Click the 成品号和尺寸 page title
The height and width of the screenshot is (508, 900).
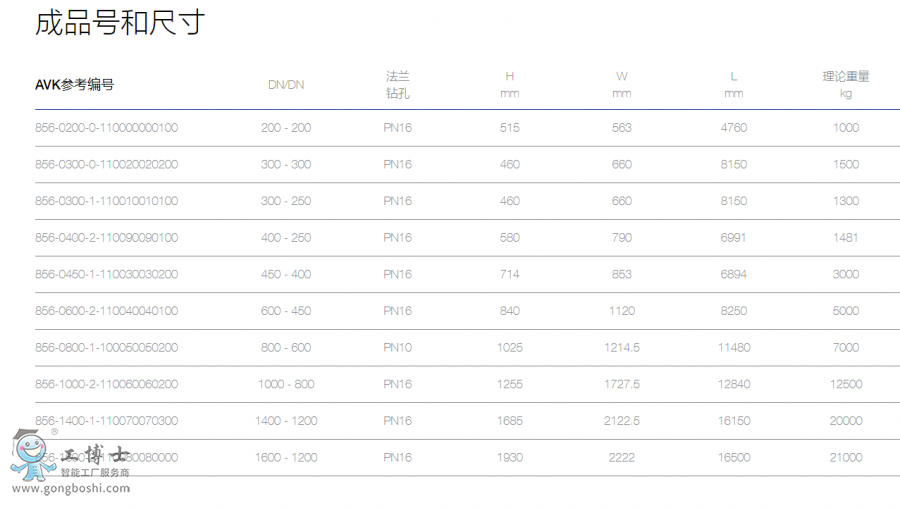(x=120, y=23)
